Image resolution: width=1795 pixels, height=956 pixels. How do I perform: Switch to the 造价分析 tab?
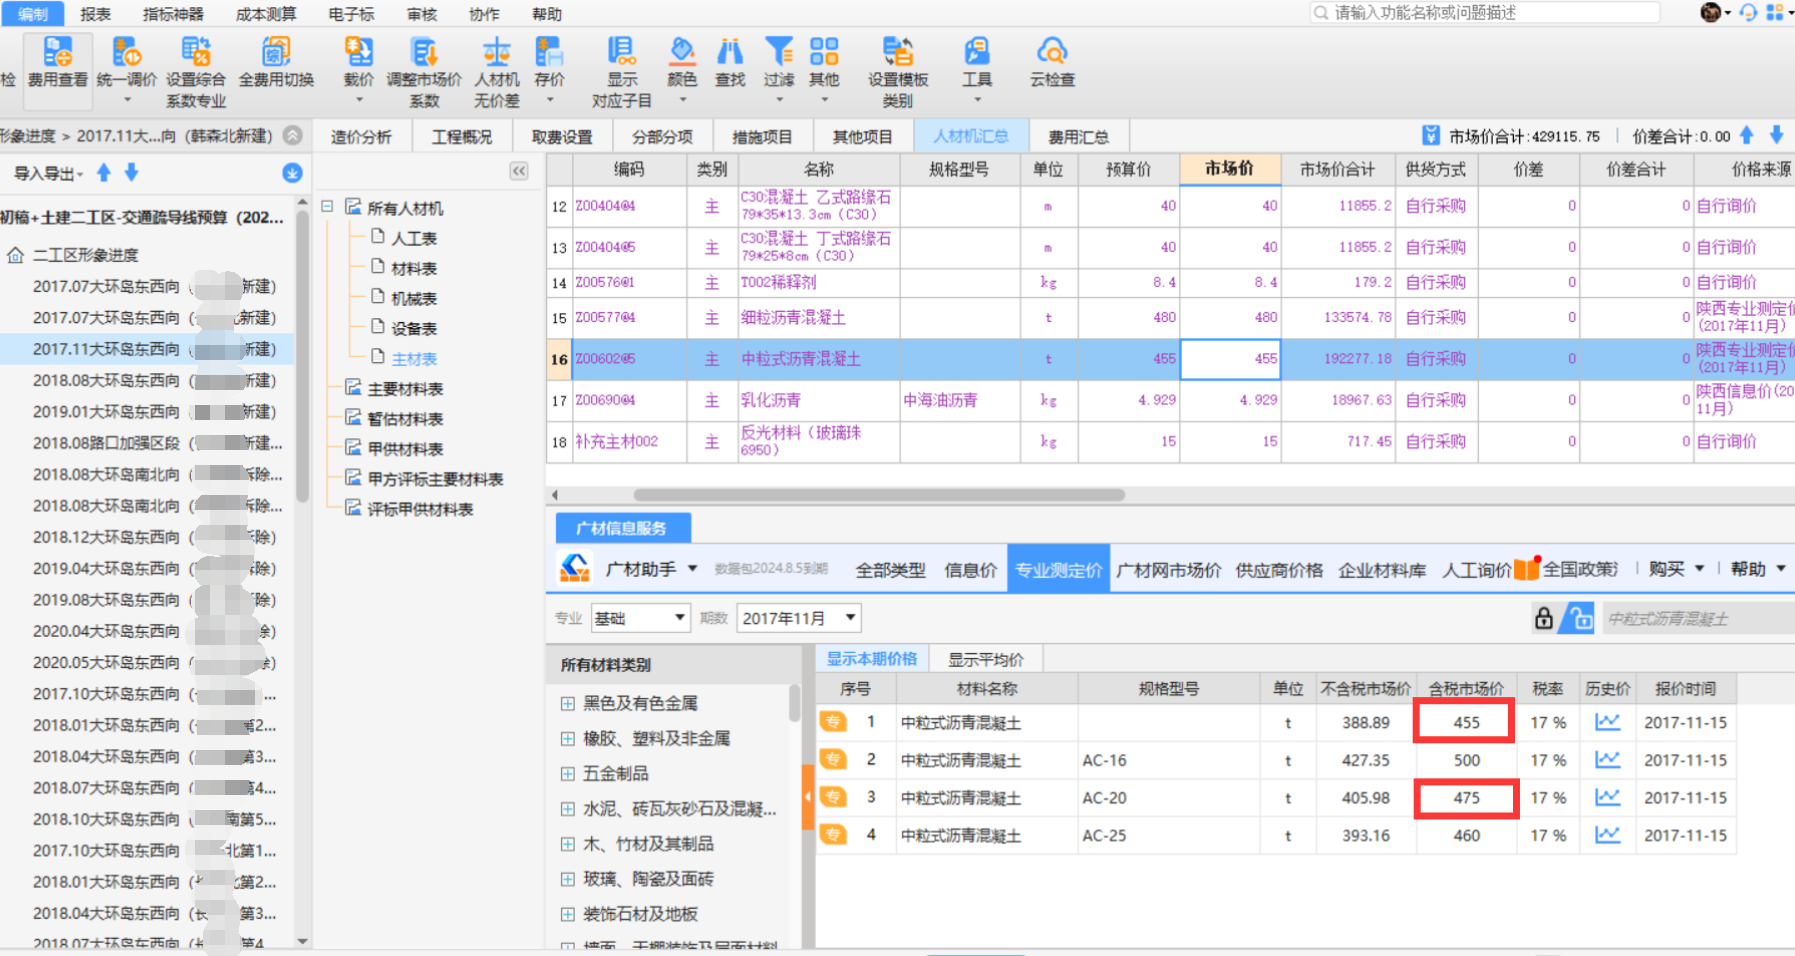click(361, 137)
